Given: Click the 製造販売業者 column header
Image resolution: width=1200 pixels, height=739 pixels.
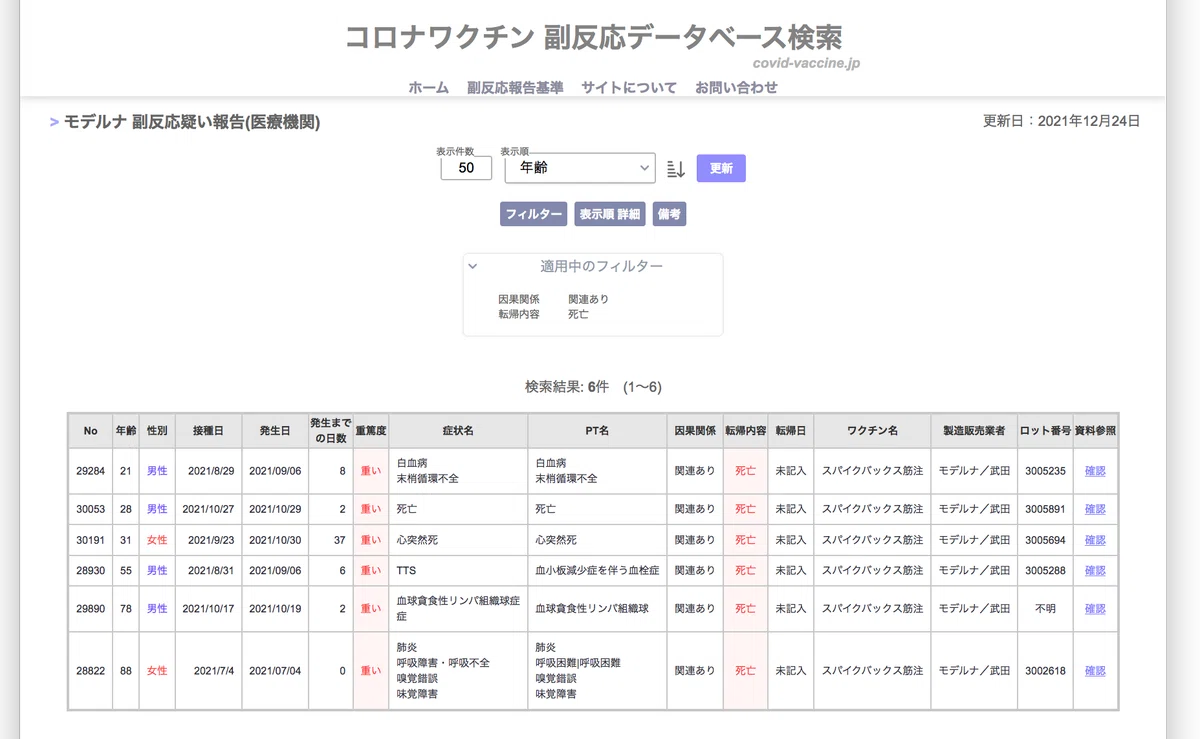Looking at the screenshot, I should click(x=974, y=431).
